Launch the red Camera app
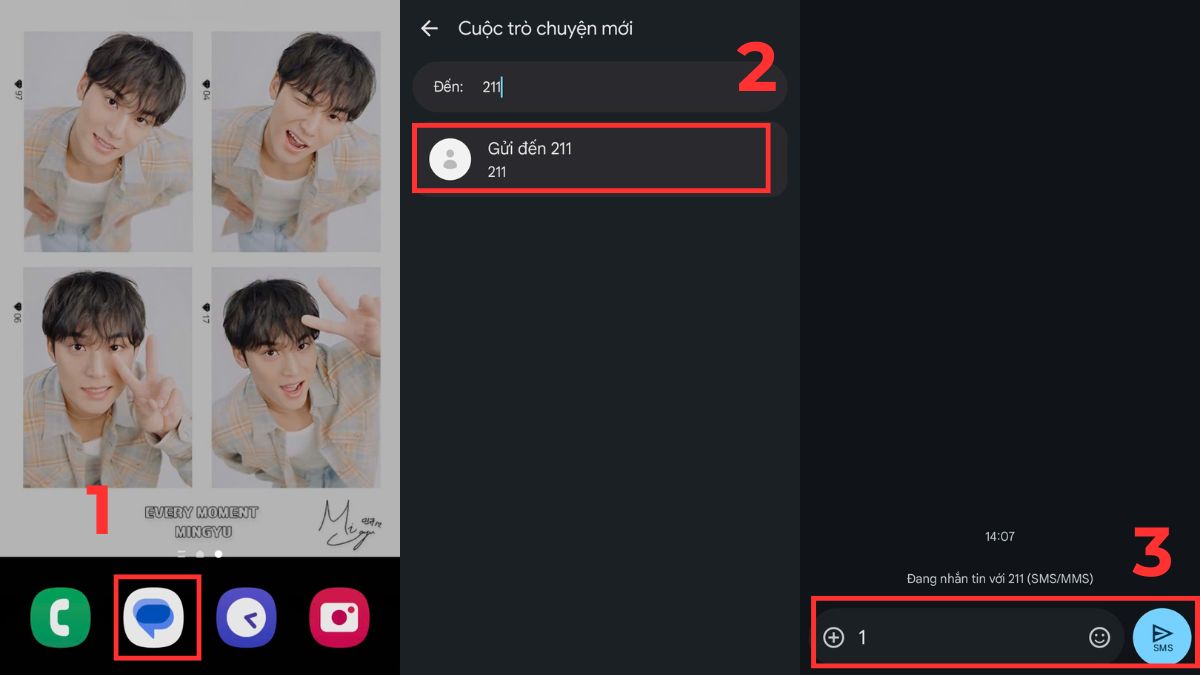The height and width of the screenshot is (675, 1200). tap(339, 618)
